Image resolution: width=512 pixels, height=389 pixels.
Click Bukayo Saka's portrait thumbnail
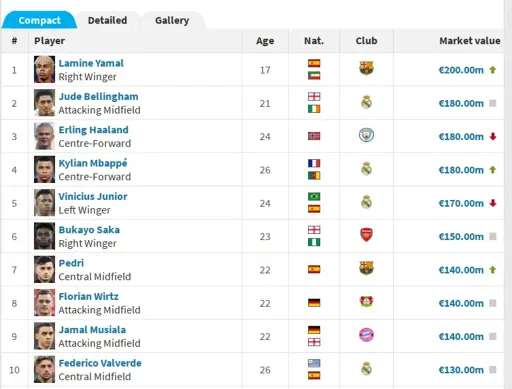coord(44,236)
